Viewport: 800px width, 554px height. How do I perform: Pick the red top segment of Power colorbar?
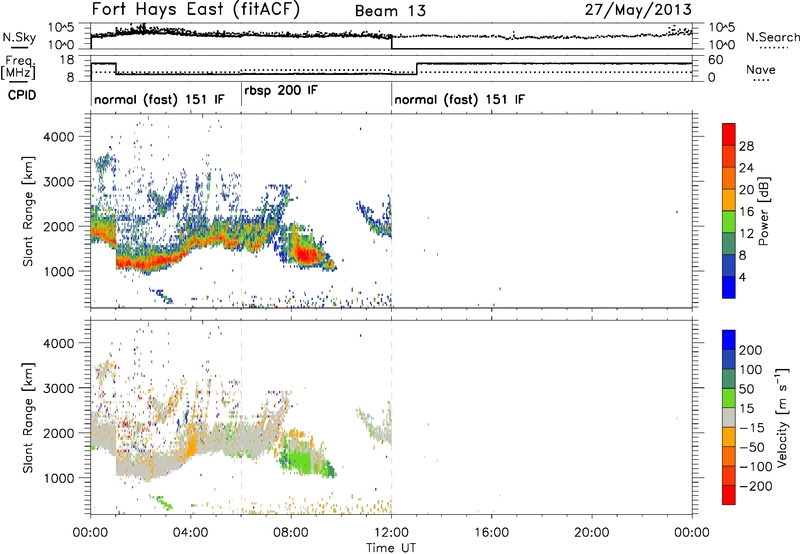tap(729, 134)
